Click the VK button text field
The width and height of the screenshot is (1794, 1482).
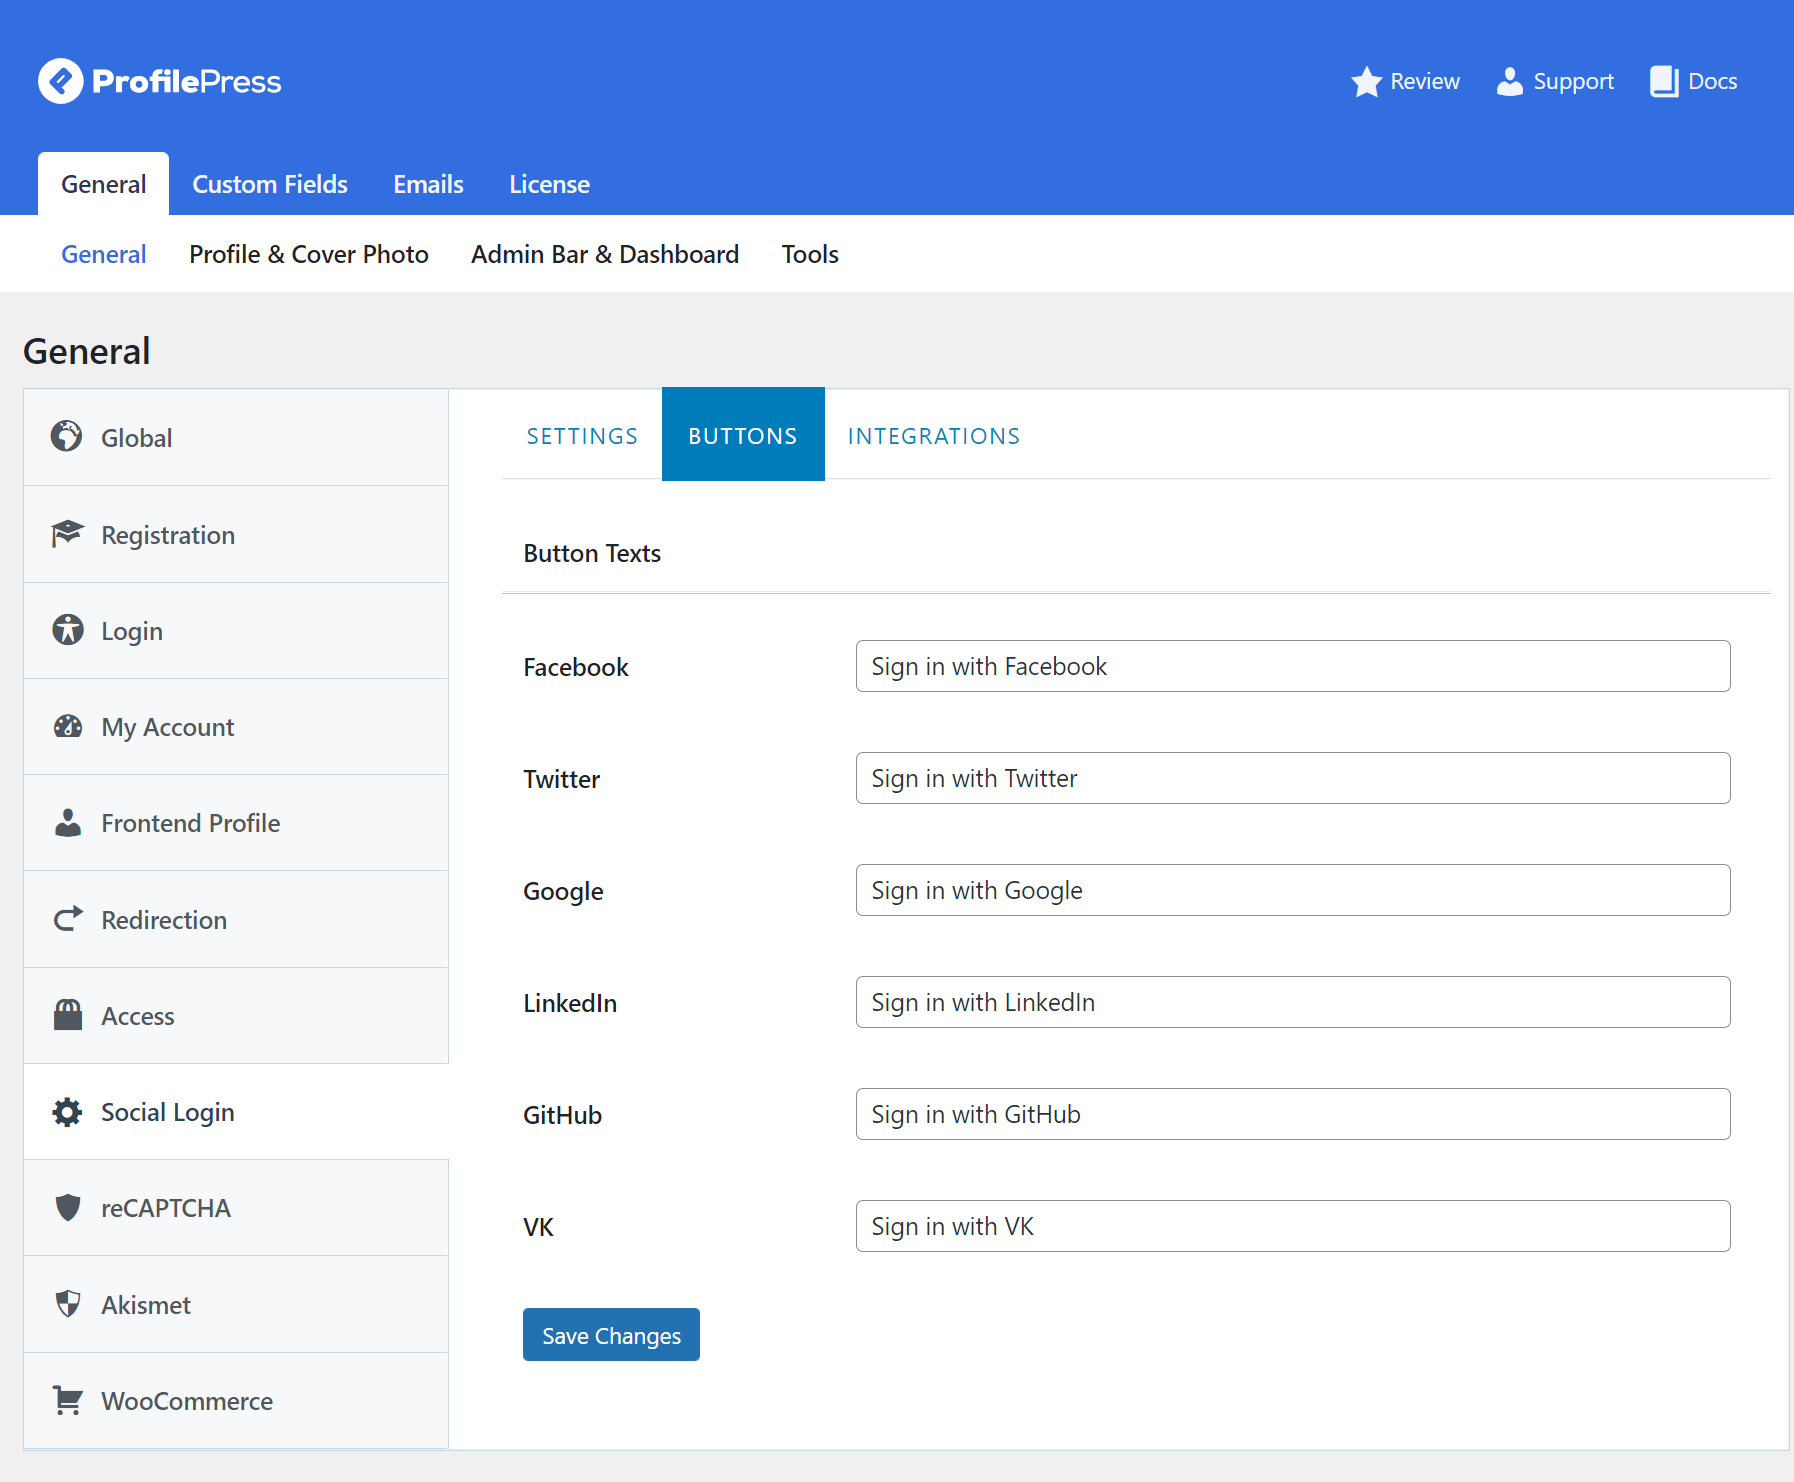point(1293,1226)
